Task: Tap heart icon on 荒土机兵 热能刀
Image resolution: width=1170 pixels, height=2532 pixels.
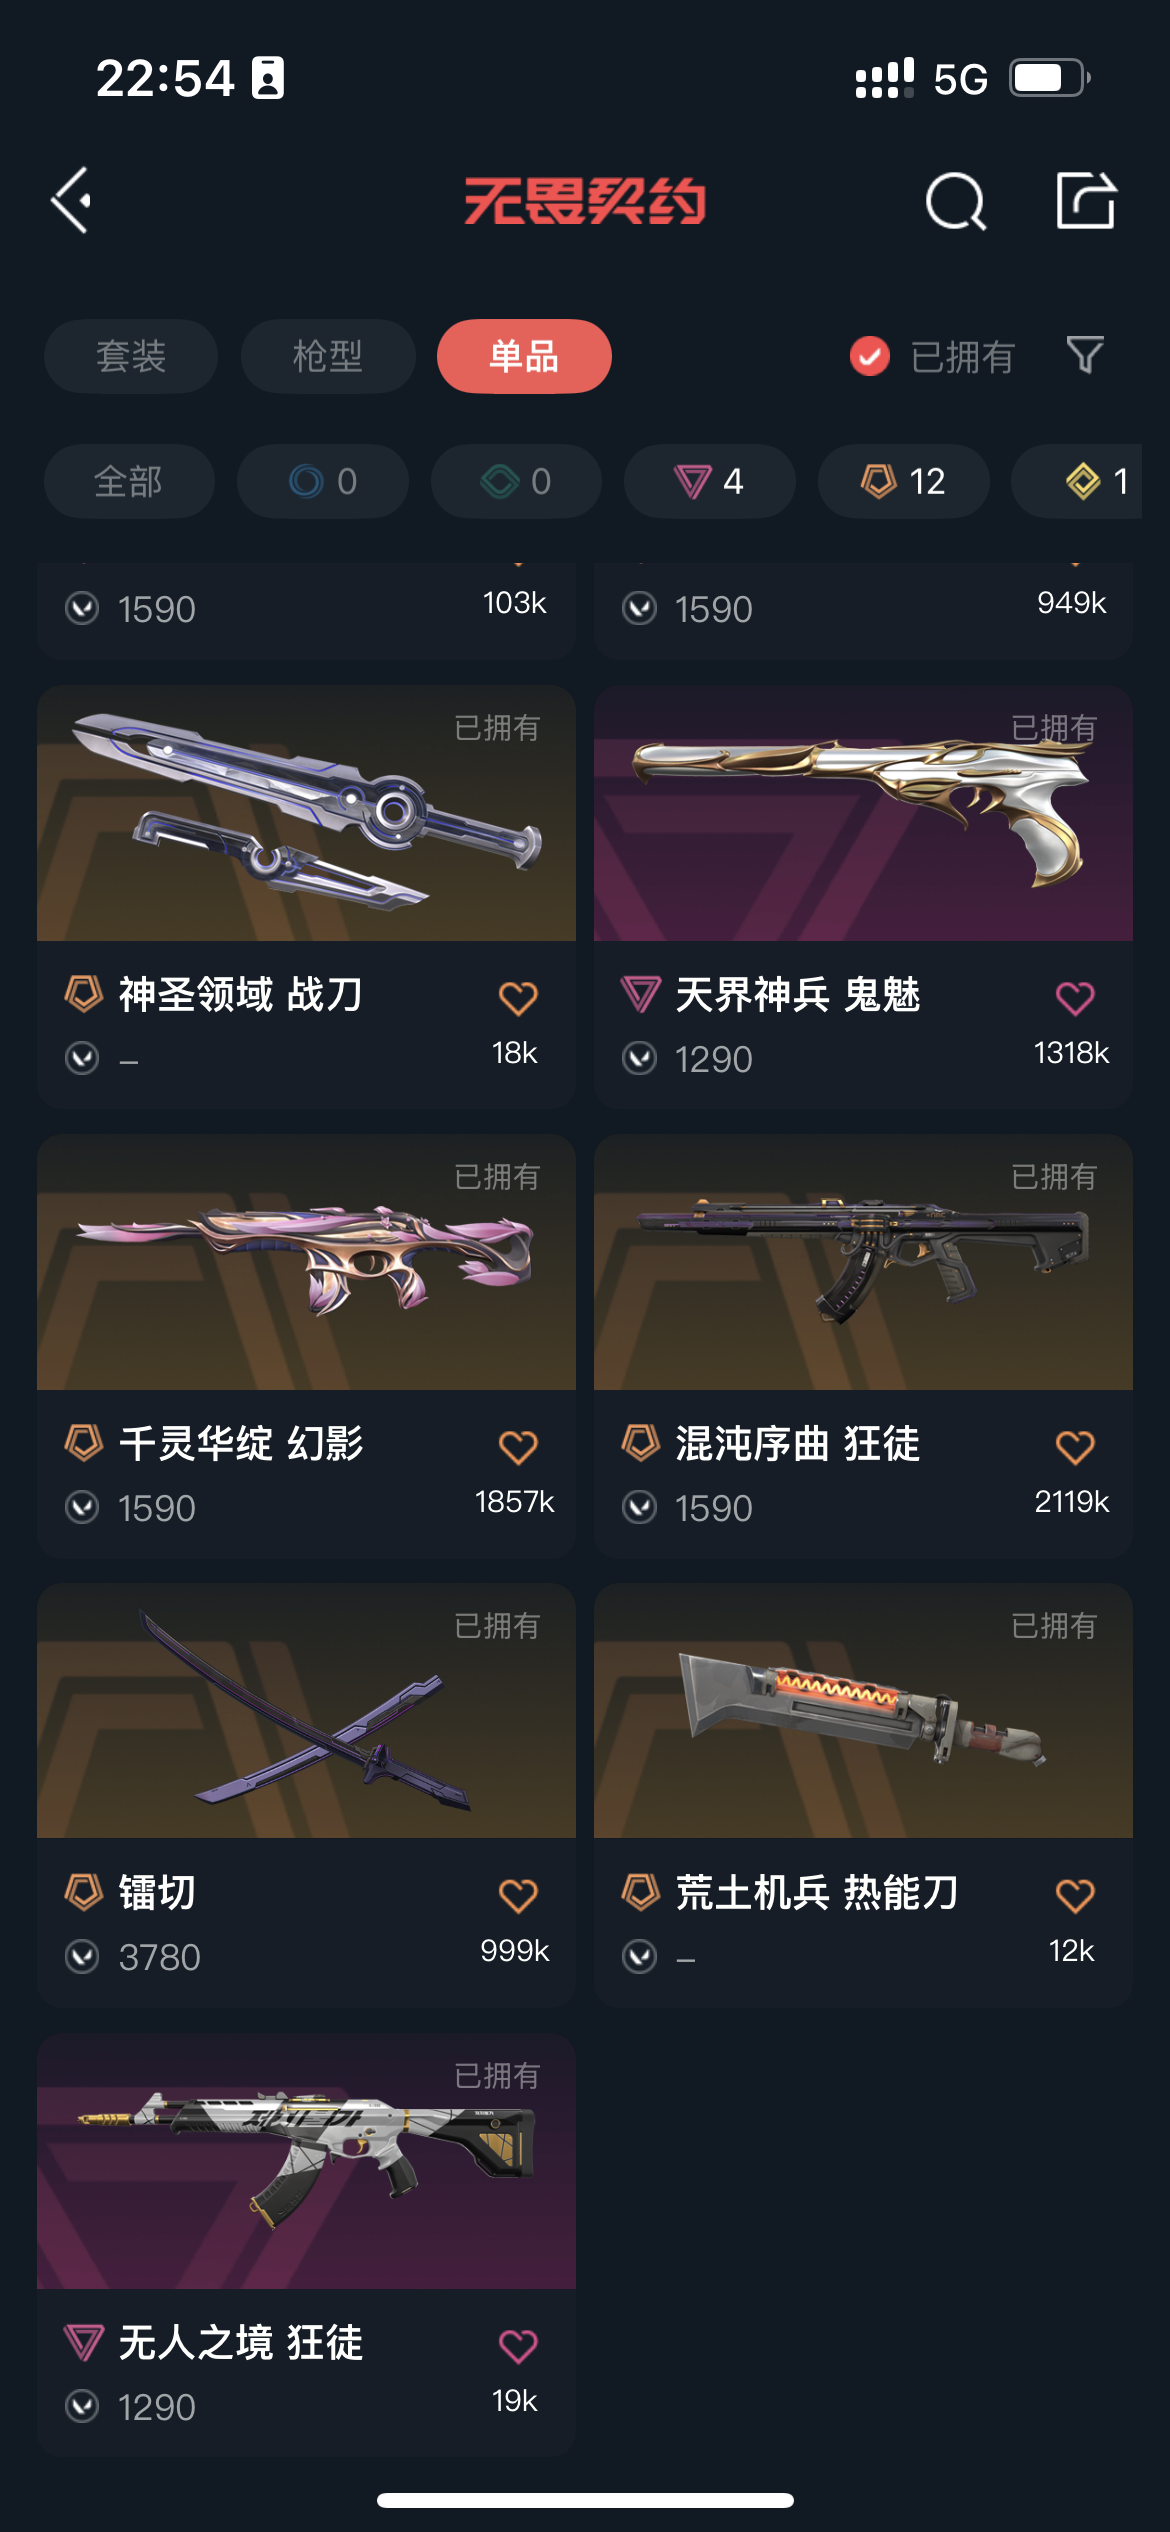Action: (1075, 1895)
